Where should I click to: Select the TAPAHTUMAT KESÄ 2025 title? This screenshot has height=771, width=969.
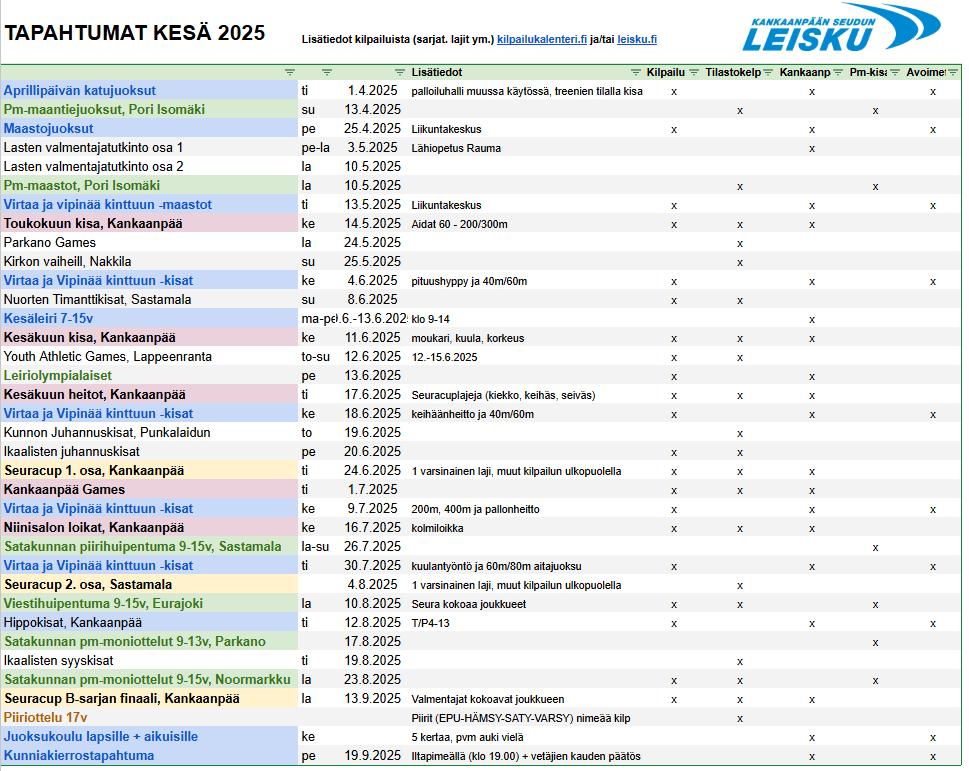click(x=135, y=33)
